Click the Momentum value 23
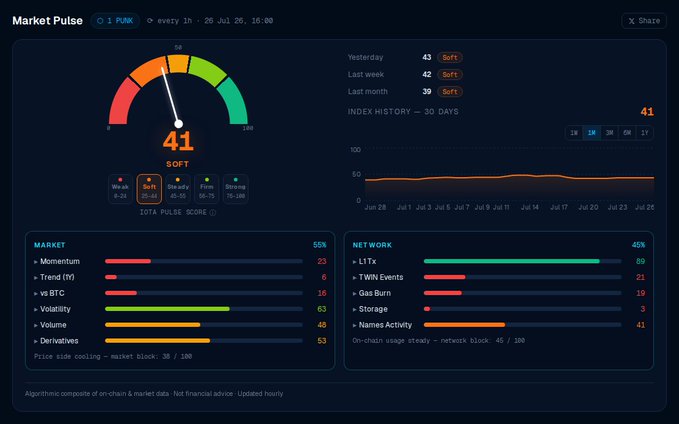The width and height of the screenshot is (679, 424). [322, 262]
